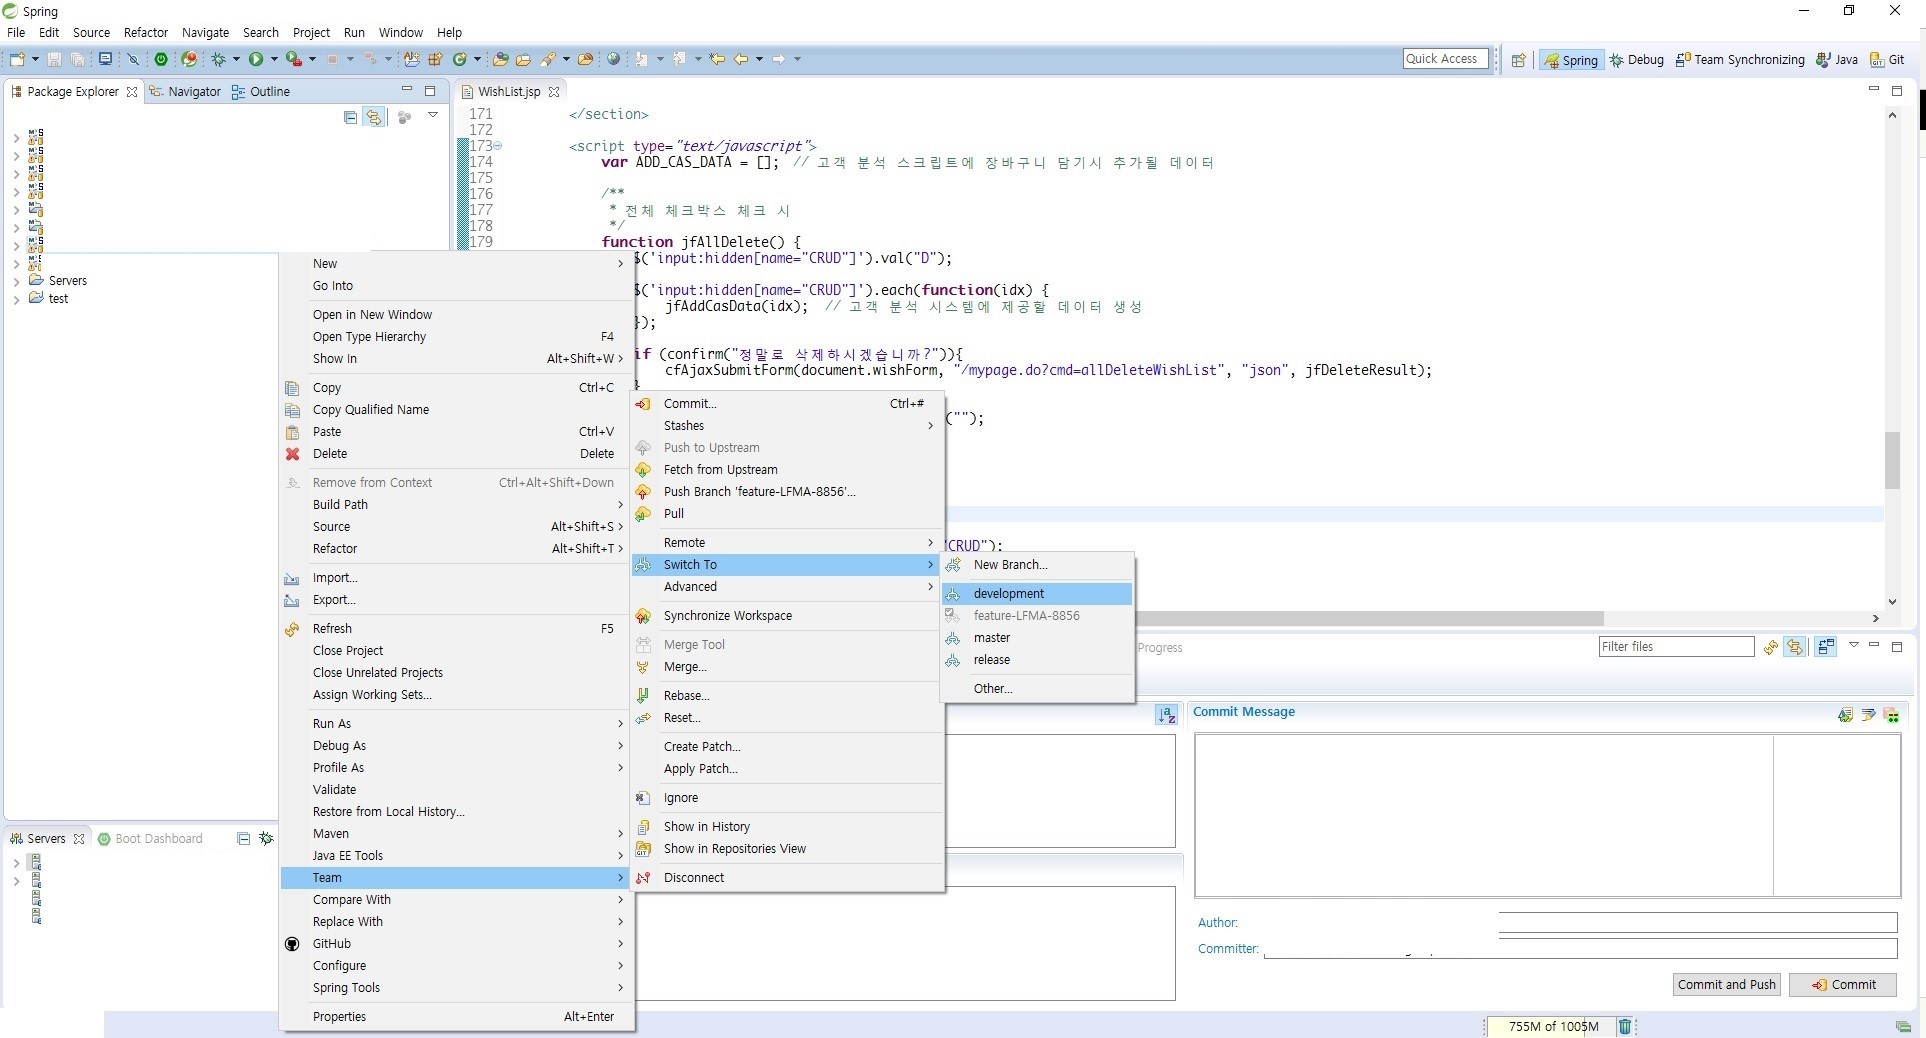
Task: Open Package Explorer view menu arrow
Action: coord(433,115)
